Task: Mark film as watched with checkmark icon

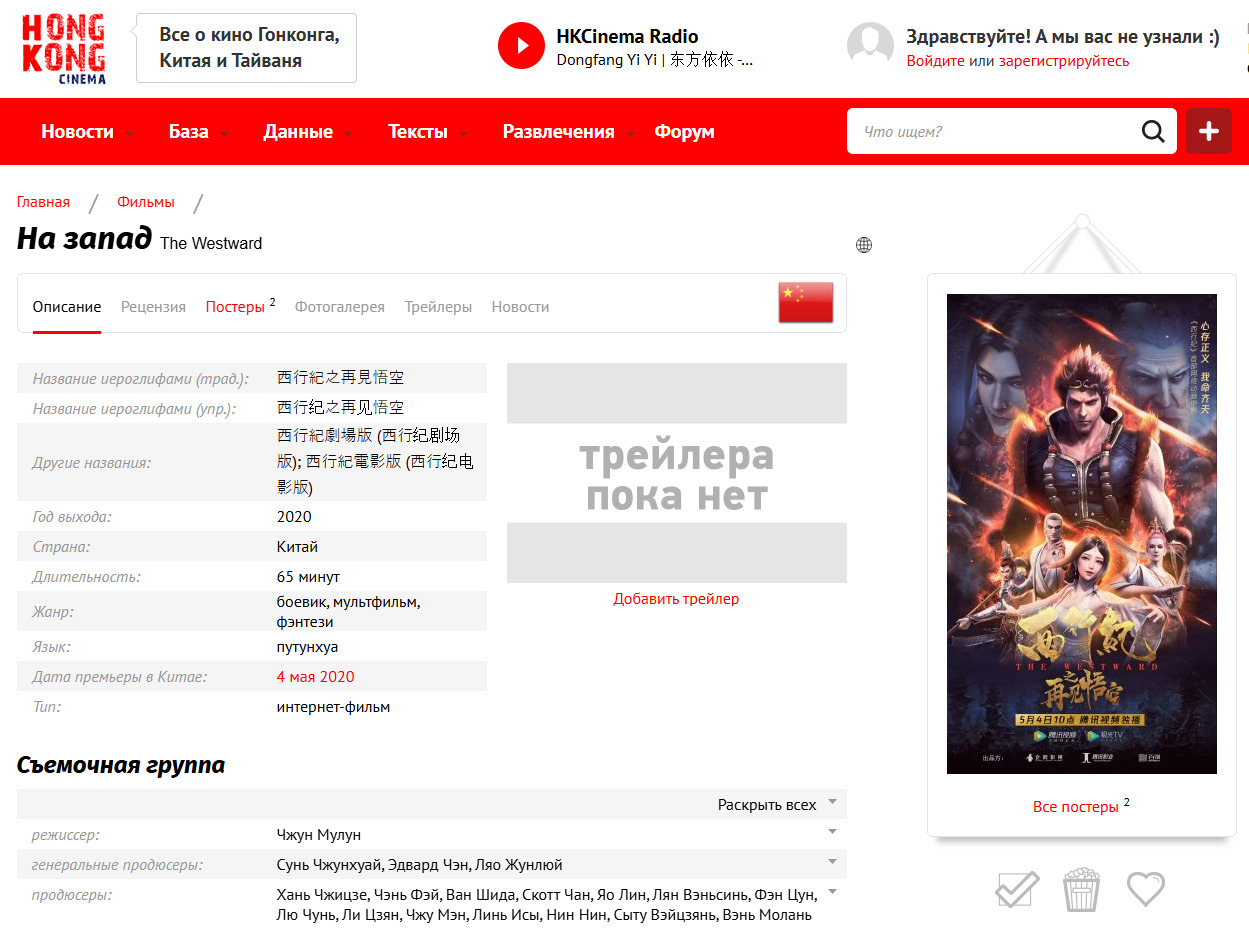Action: coord(1017,889)
